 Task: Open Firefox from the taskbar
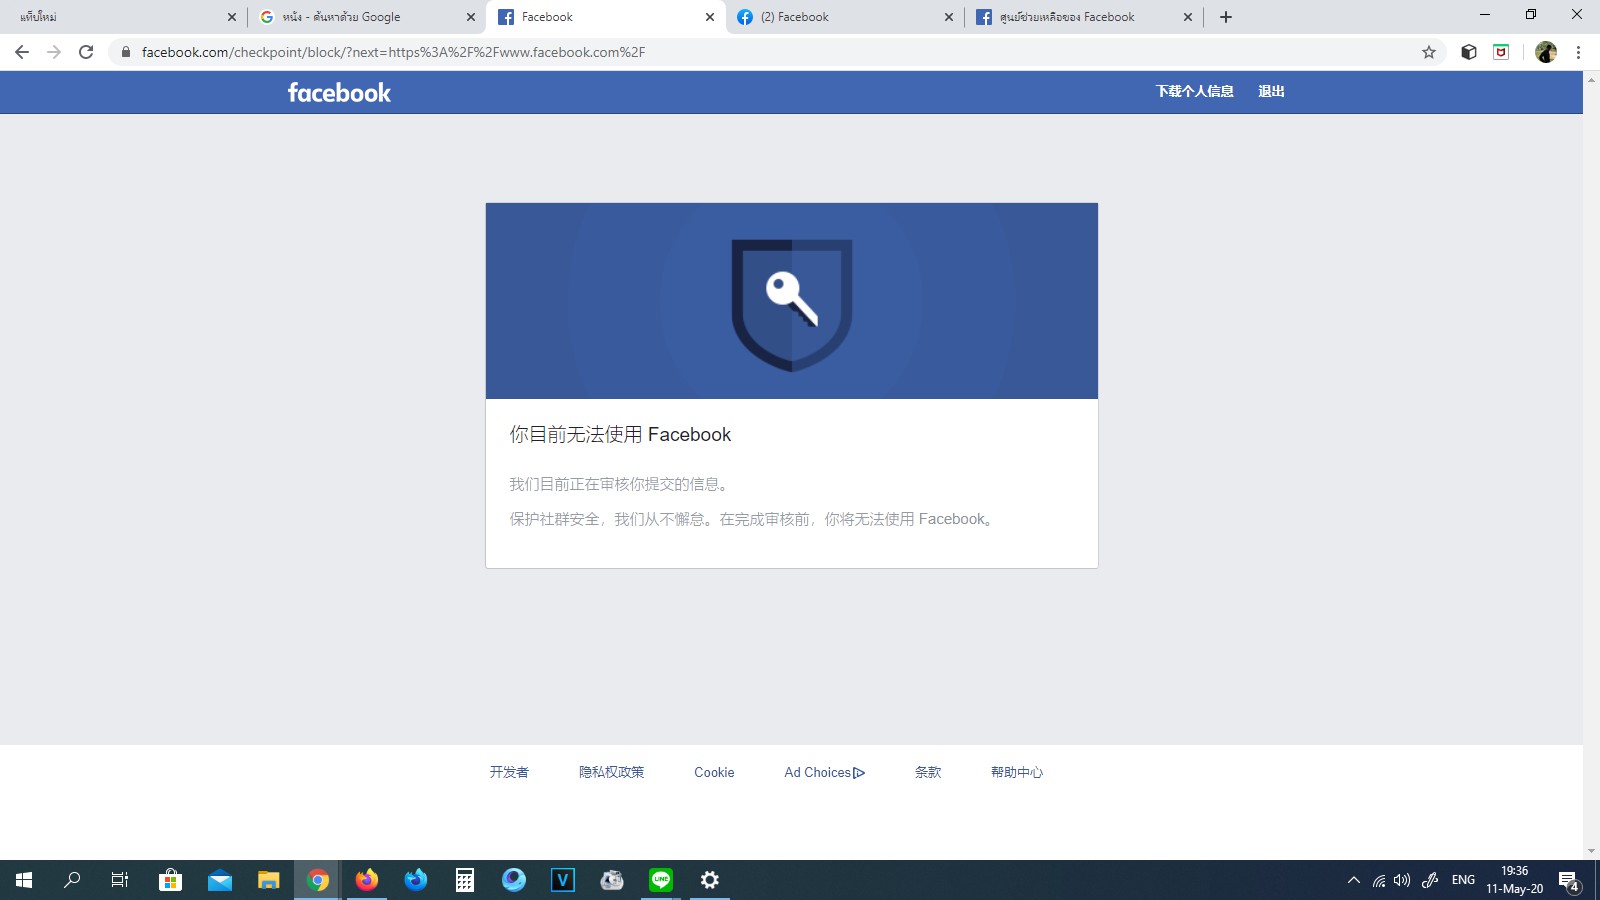pyautogui.click(x=367, y=880)
